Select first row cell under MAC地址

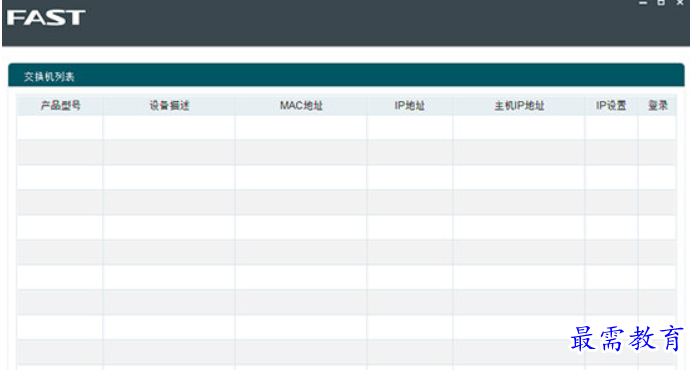[x=301, y=128]
